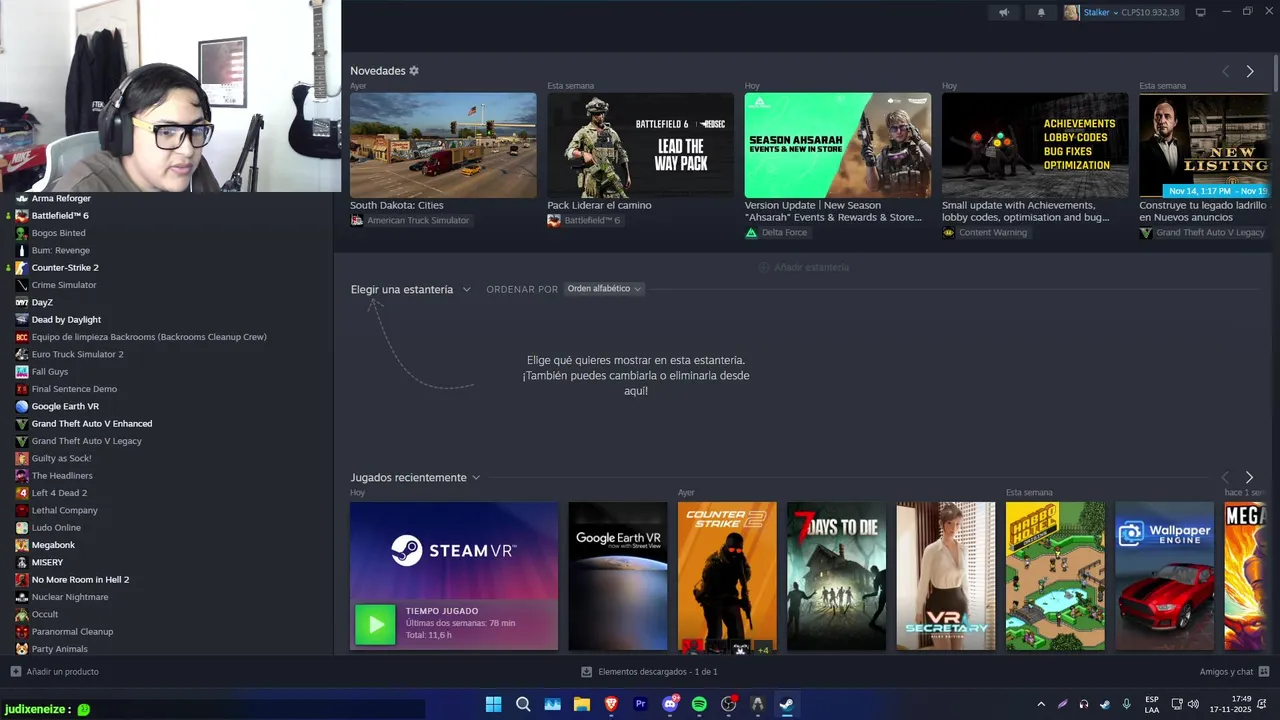Viewport: 1280px width, 720px height.
Task: Open Spotify from taskbar
Action: pos(699,704)
